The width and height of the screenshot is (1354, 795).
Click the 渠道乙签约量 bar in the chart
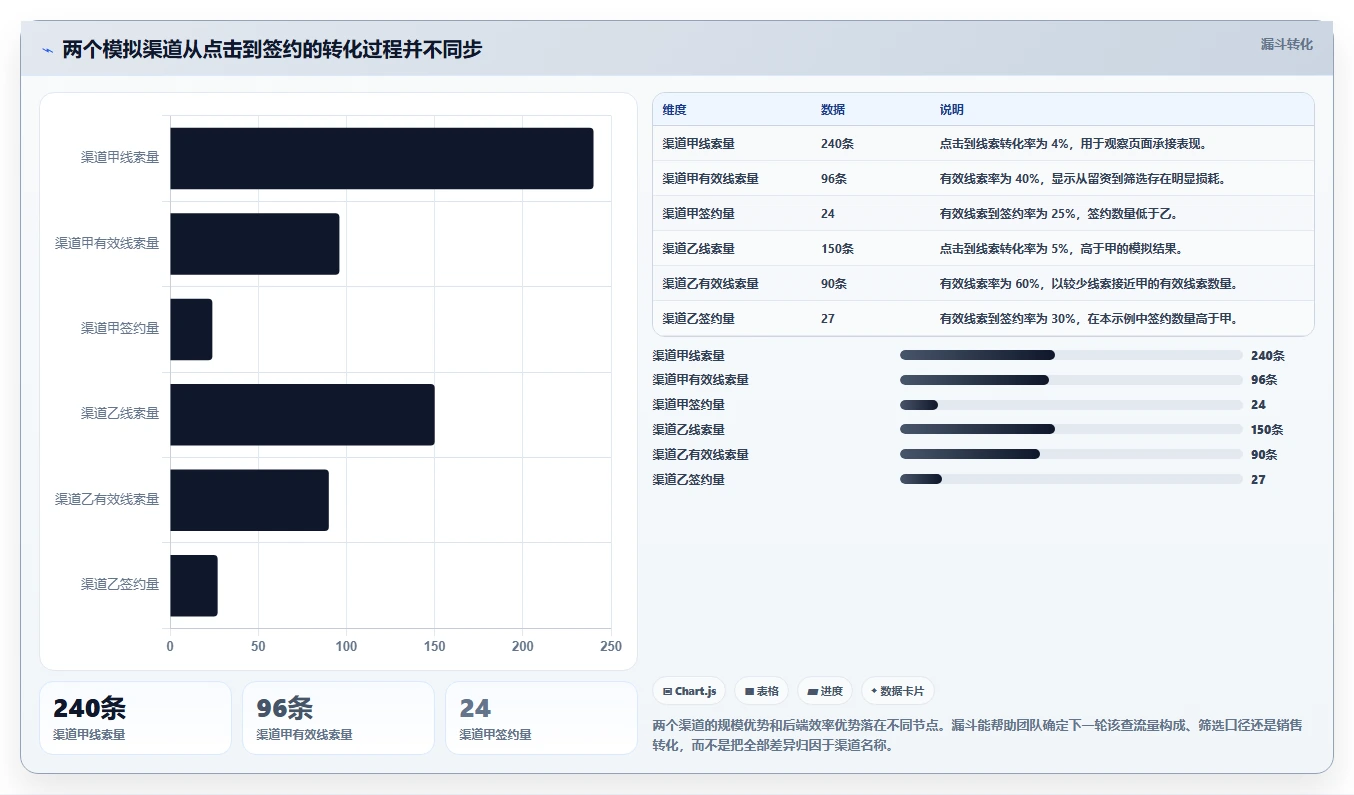(194, 585)
